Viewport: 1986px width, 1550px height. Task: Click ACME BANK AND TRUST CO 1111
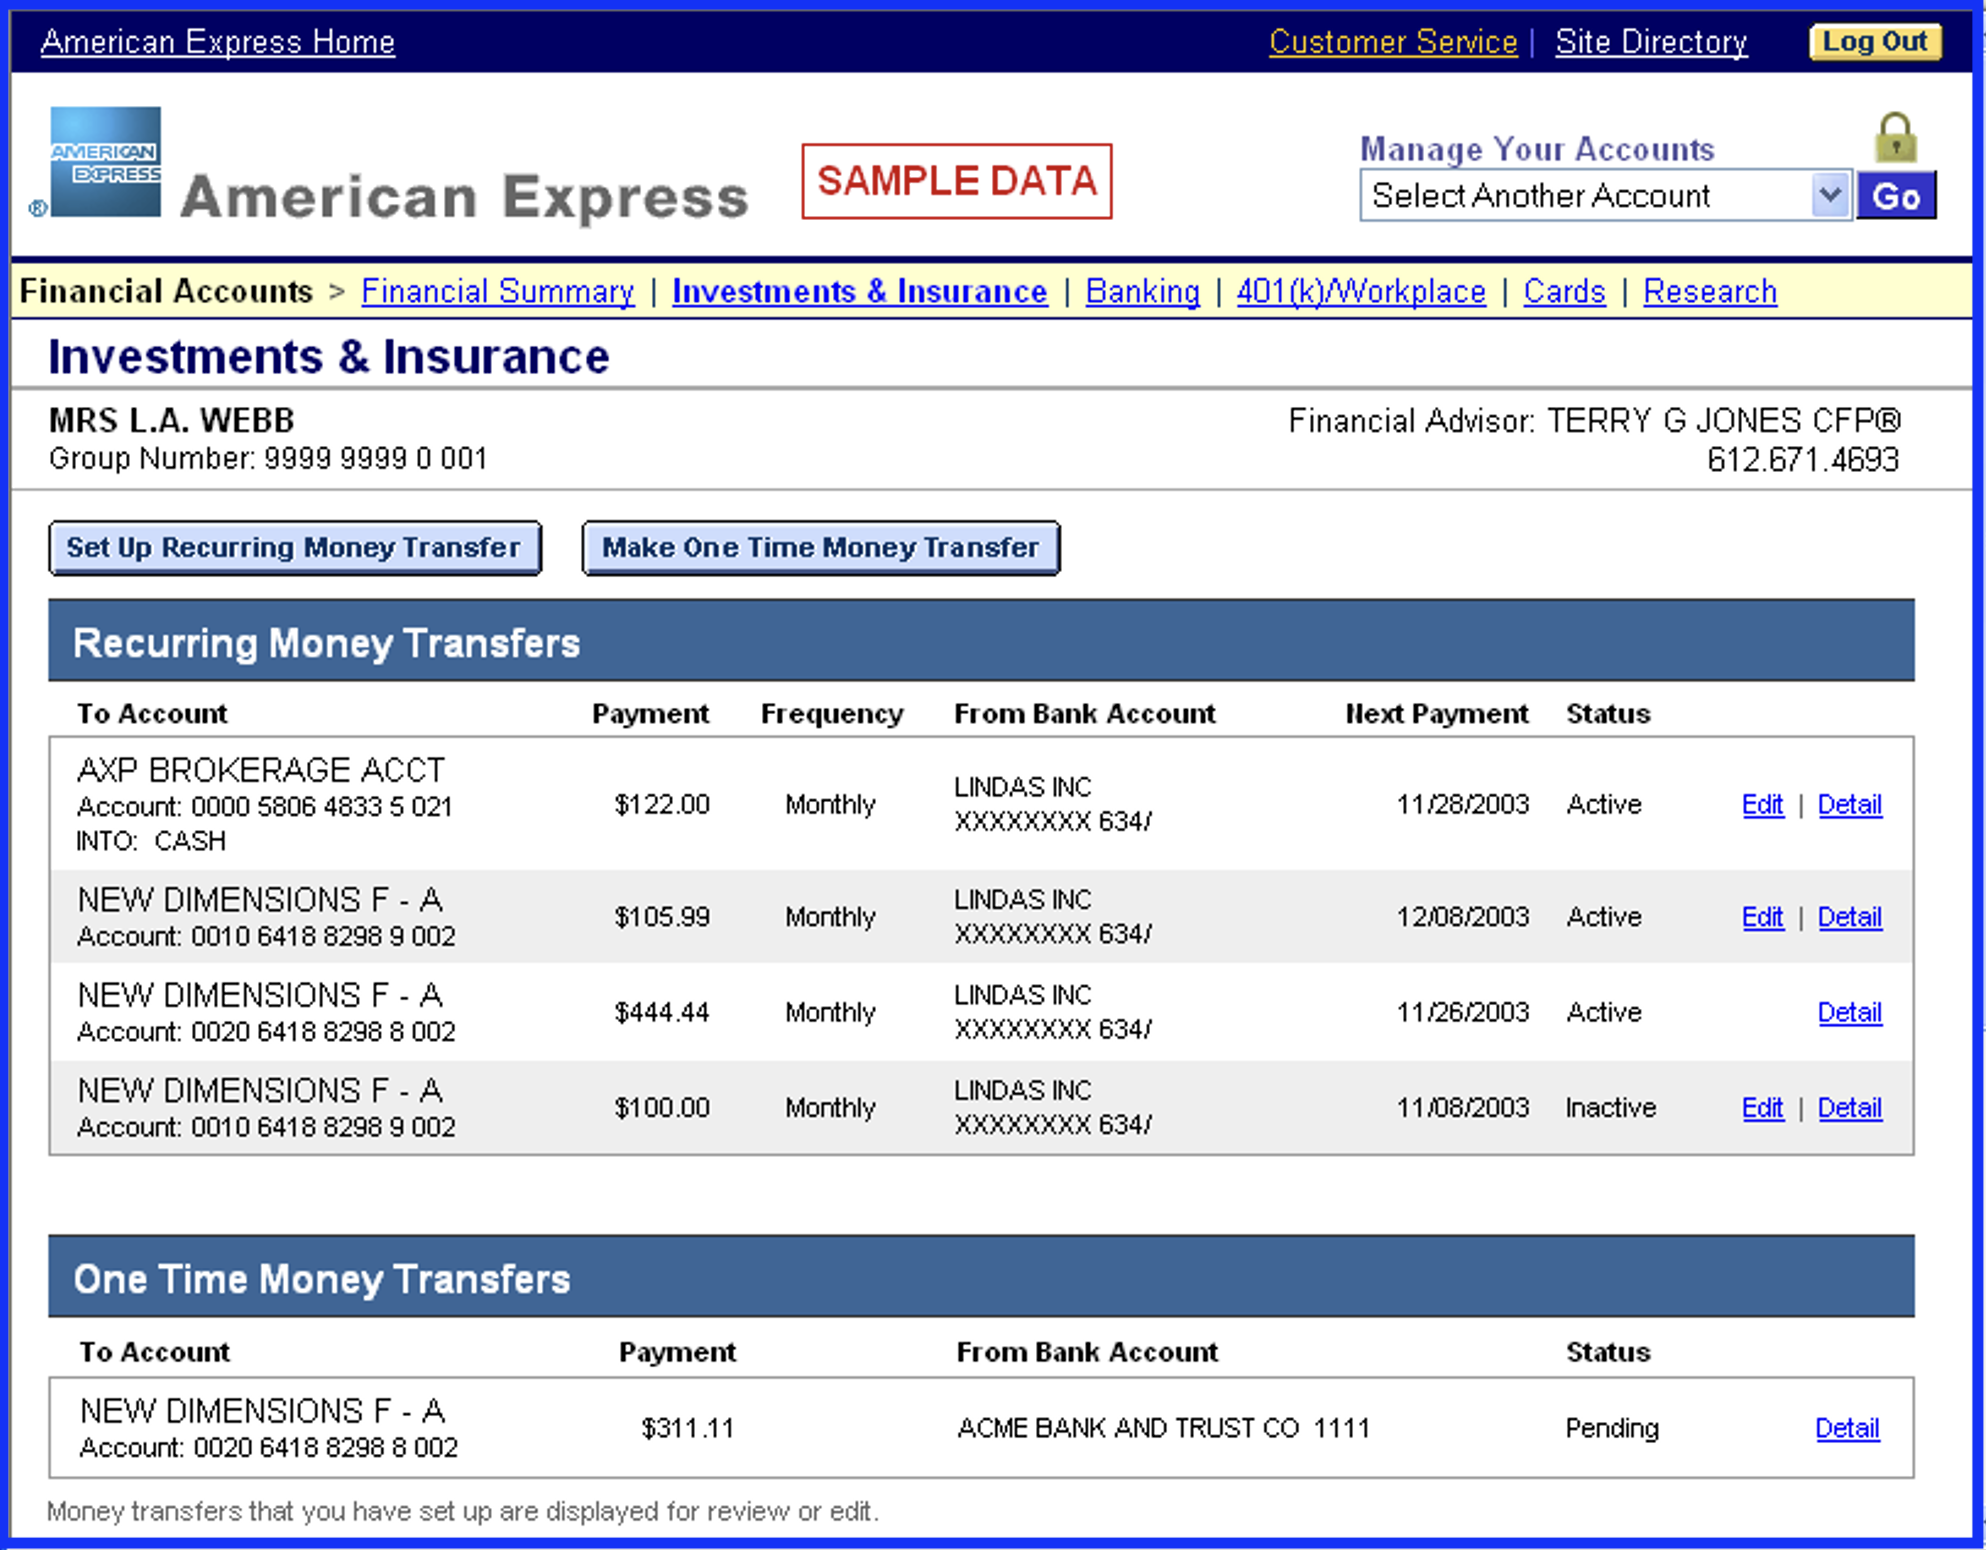(x=1163, y=1428)
